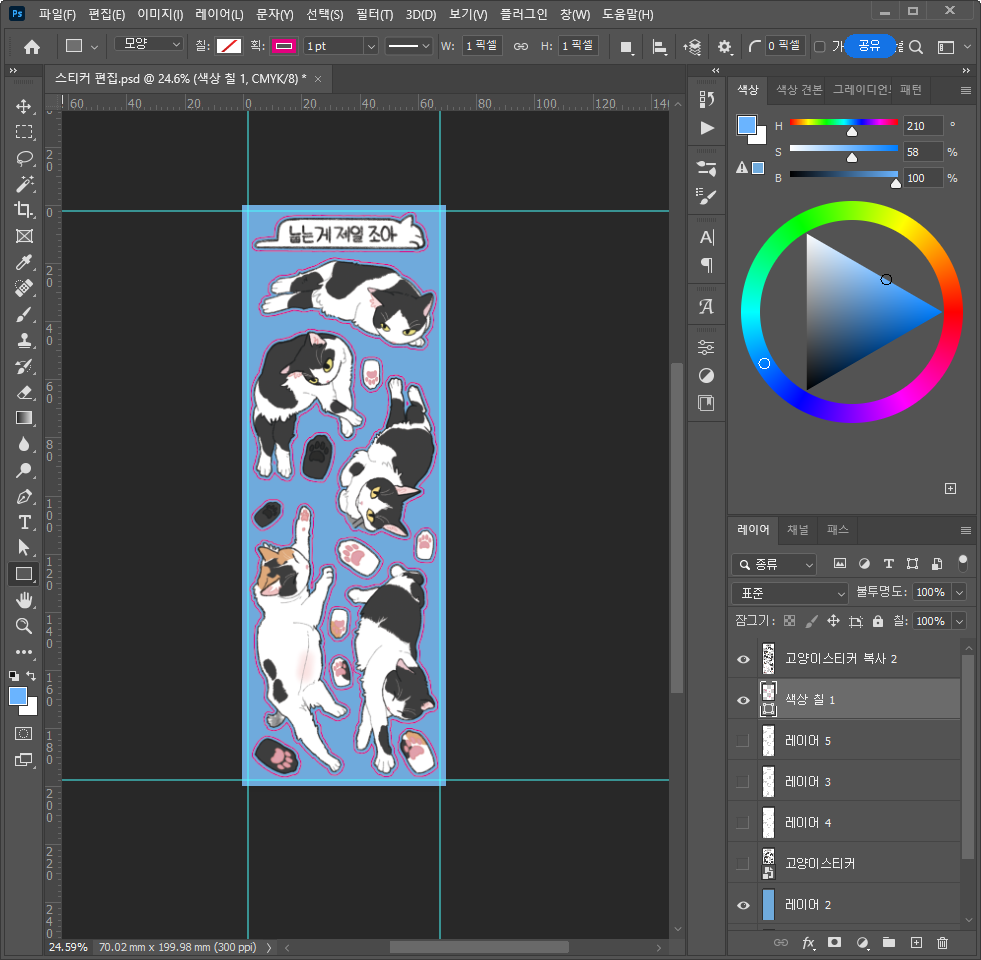The width and height of the screenshot is (981, 960).
Task: Toggle Quick Mask mode icon
Action: [24, 733]
